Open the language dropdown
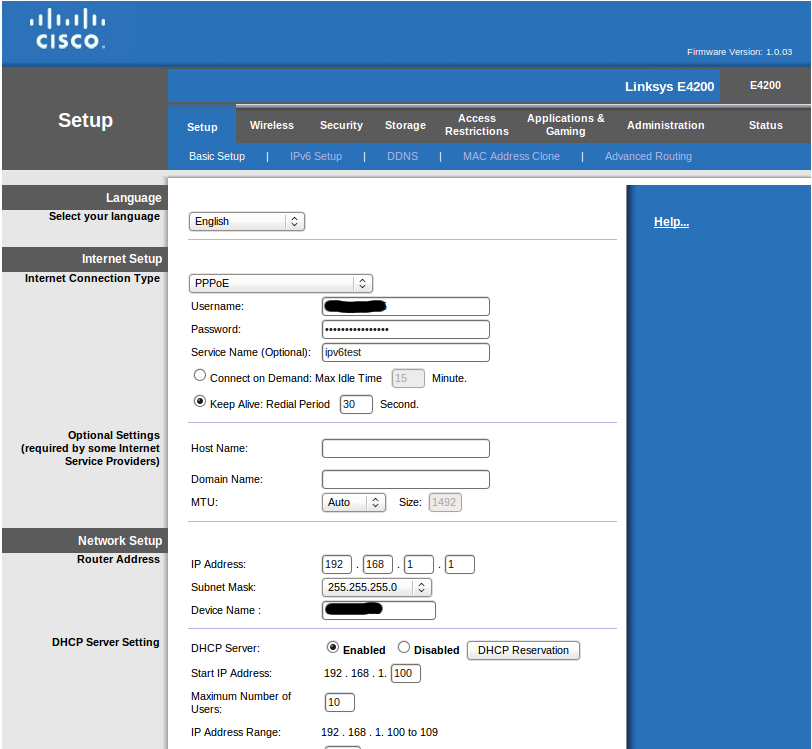This screenshot has height=749, width=812. [246, 222]
